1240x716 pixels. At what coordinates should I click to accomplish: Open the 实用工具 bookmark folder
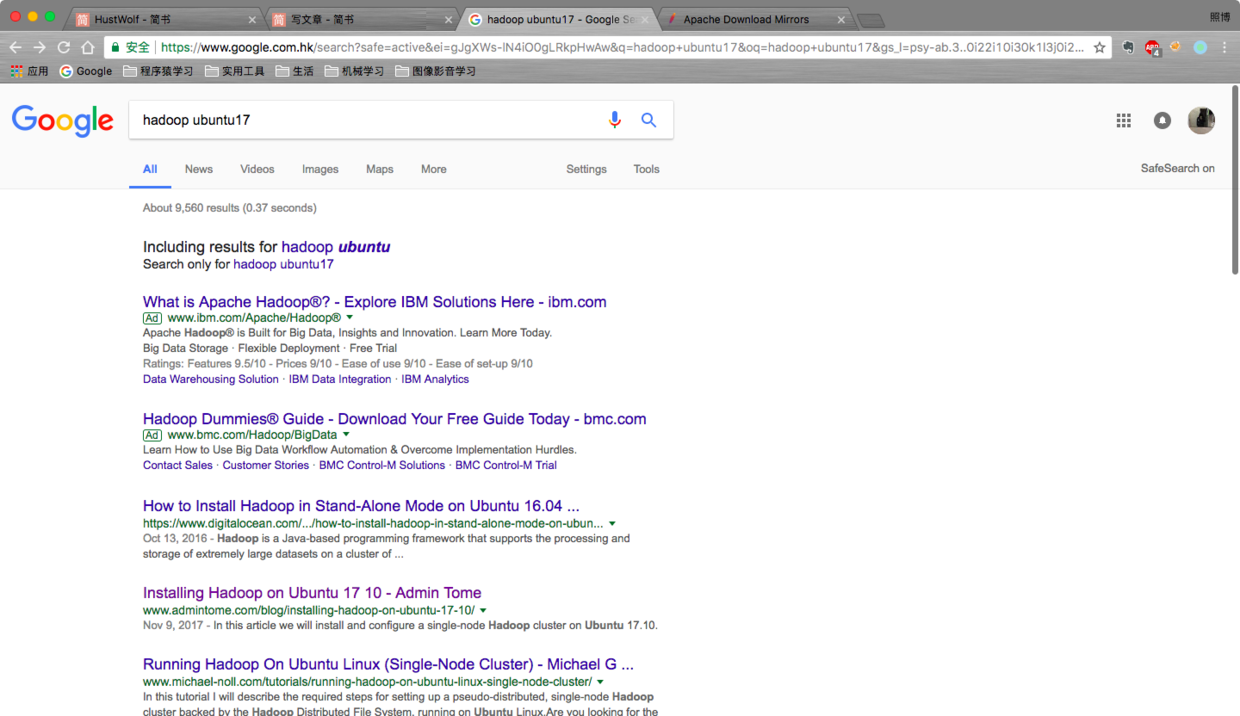coord(235,71)
